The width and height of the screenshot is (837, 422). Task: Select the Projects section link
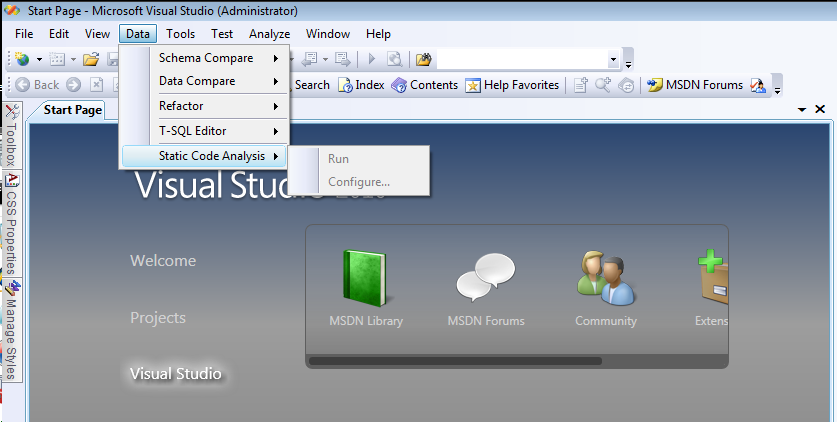coord(158,318)
